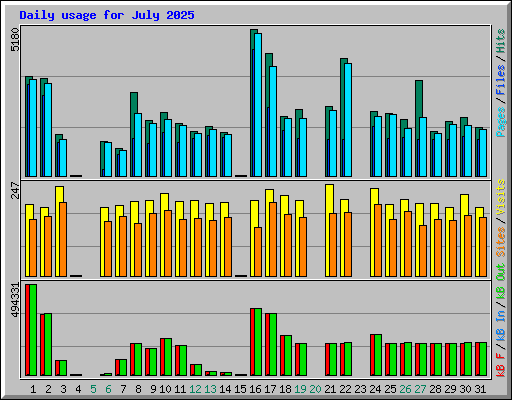Select day 15 on the x-axis
This screenshot has height=400, width=512.
pyautogui.click(x=240, y=389)
